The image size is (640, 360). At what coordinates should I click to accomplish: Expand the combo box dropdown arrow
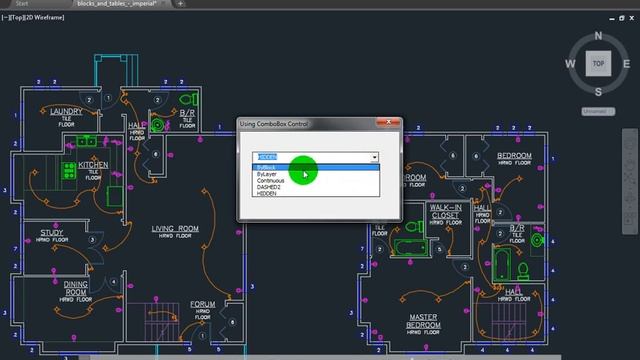click(x=374, y=157)
